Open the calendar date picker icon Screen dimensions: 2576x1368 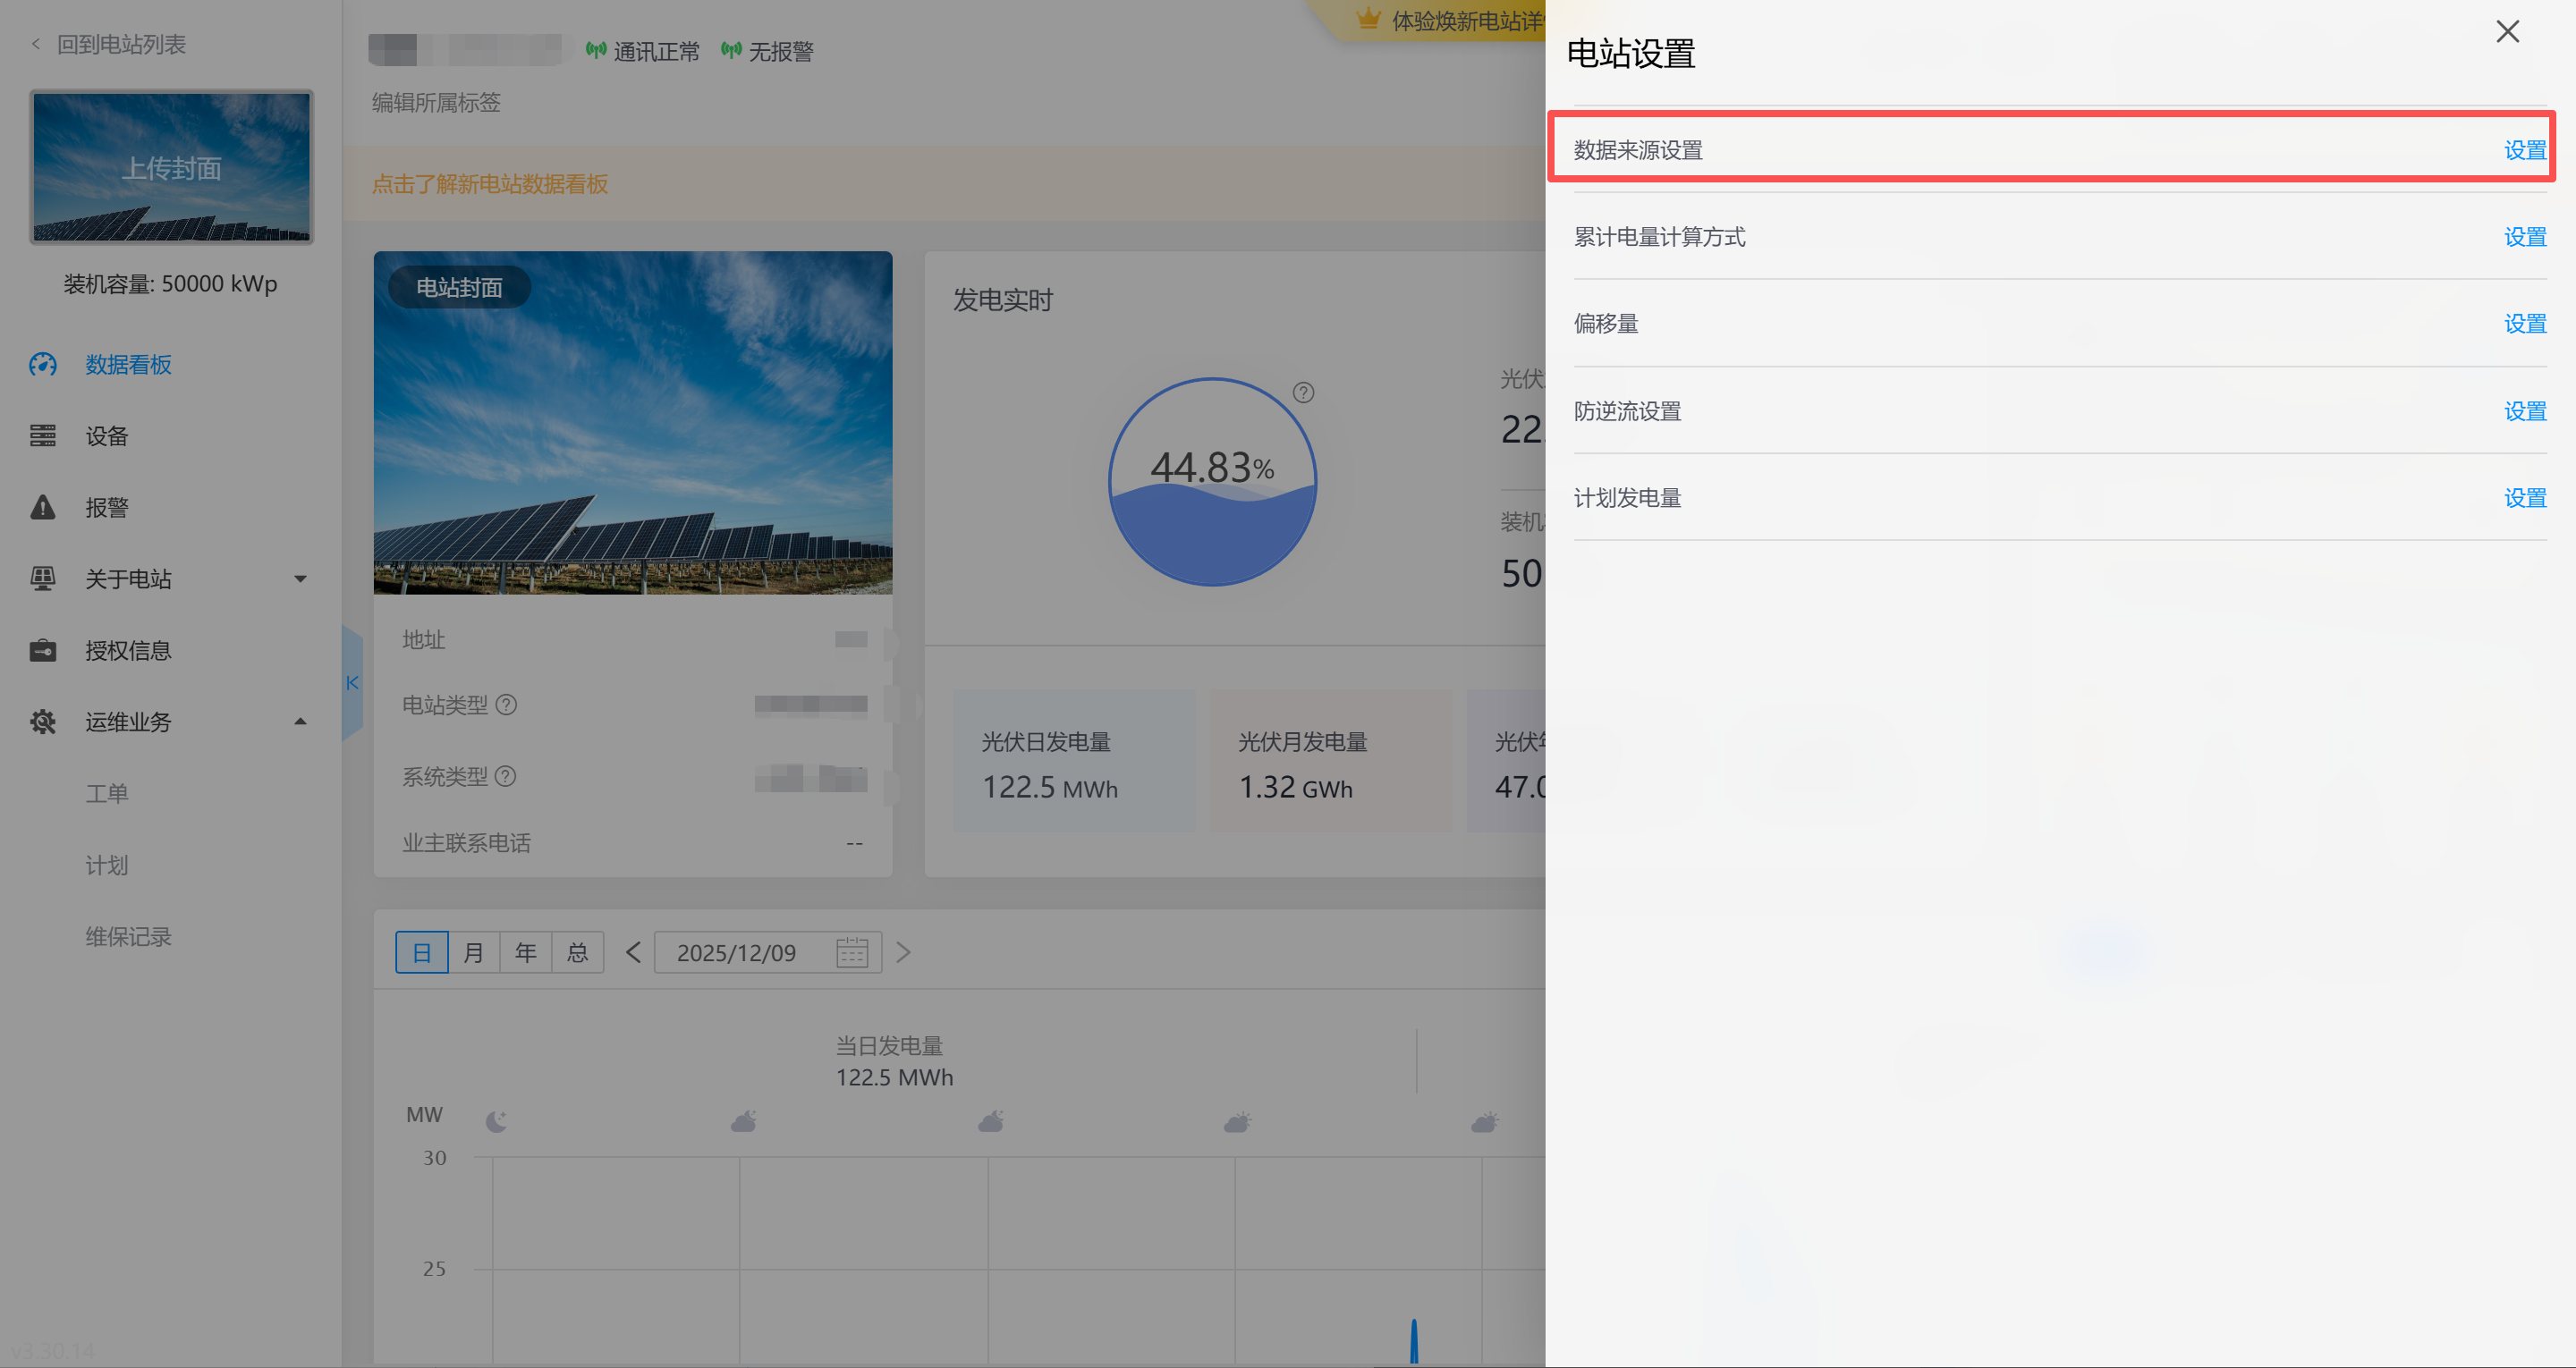[851, 952]
